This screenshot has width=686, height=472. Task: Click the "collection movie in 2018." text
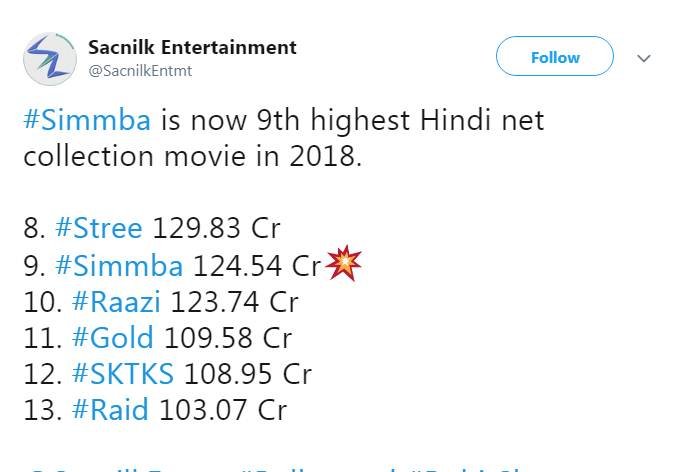click(192, 157)
